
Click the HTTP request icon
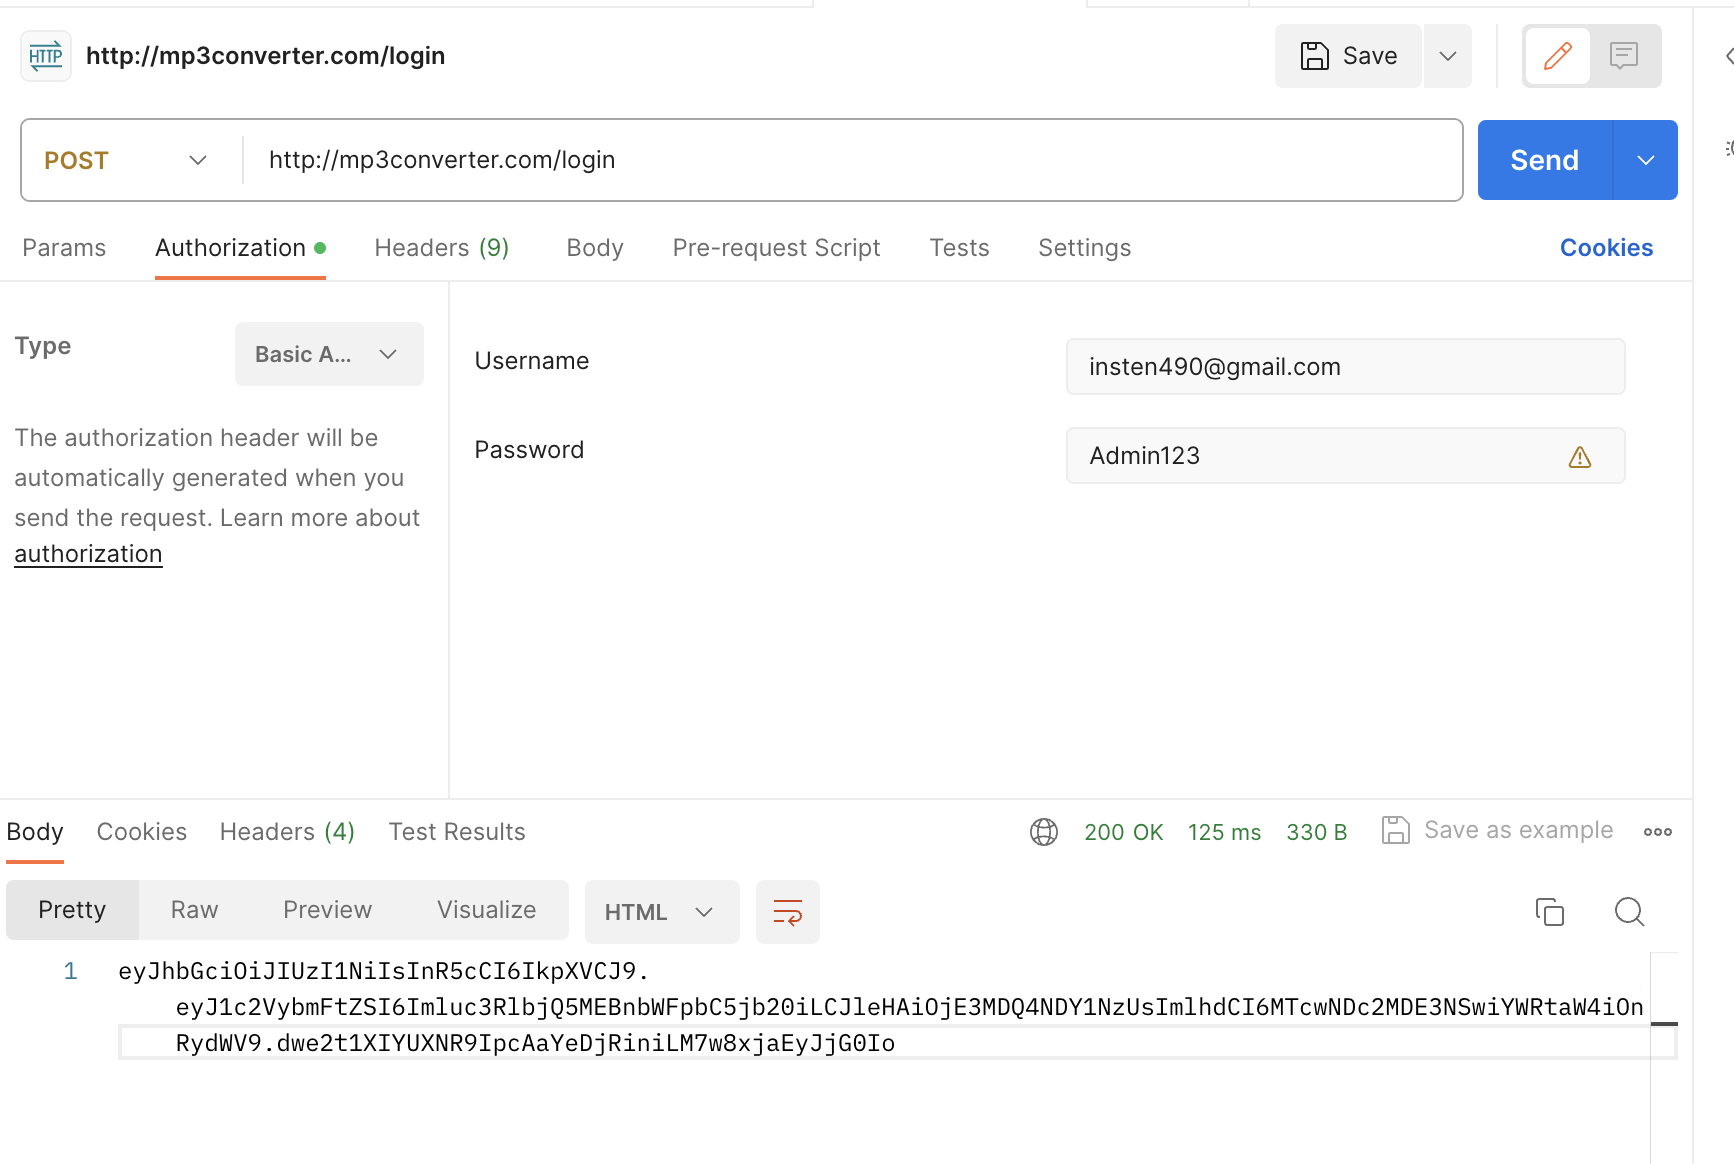coord(46,56)
